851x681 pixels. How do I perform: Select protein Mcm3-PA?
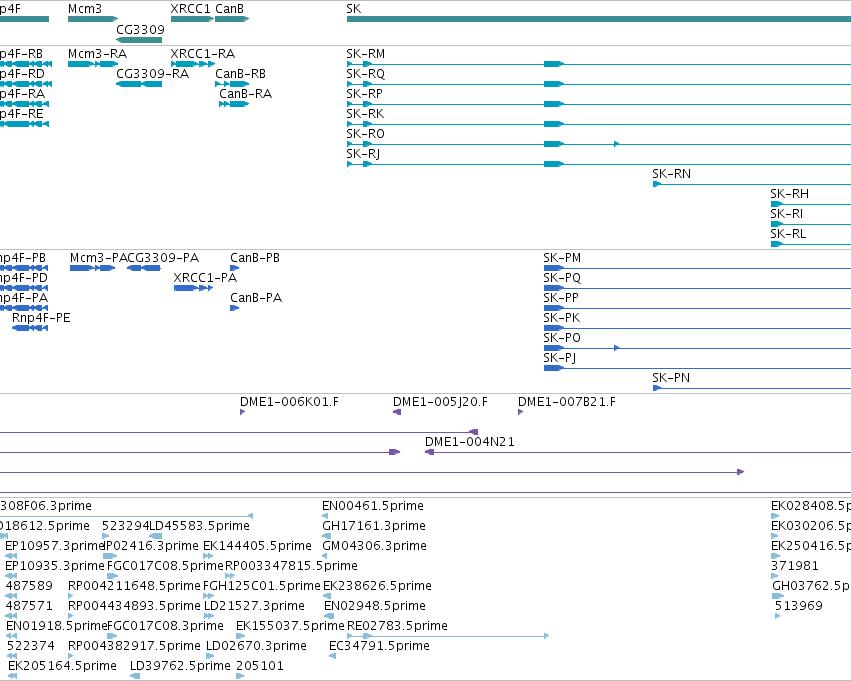point(98,258)
